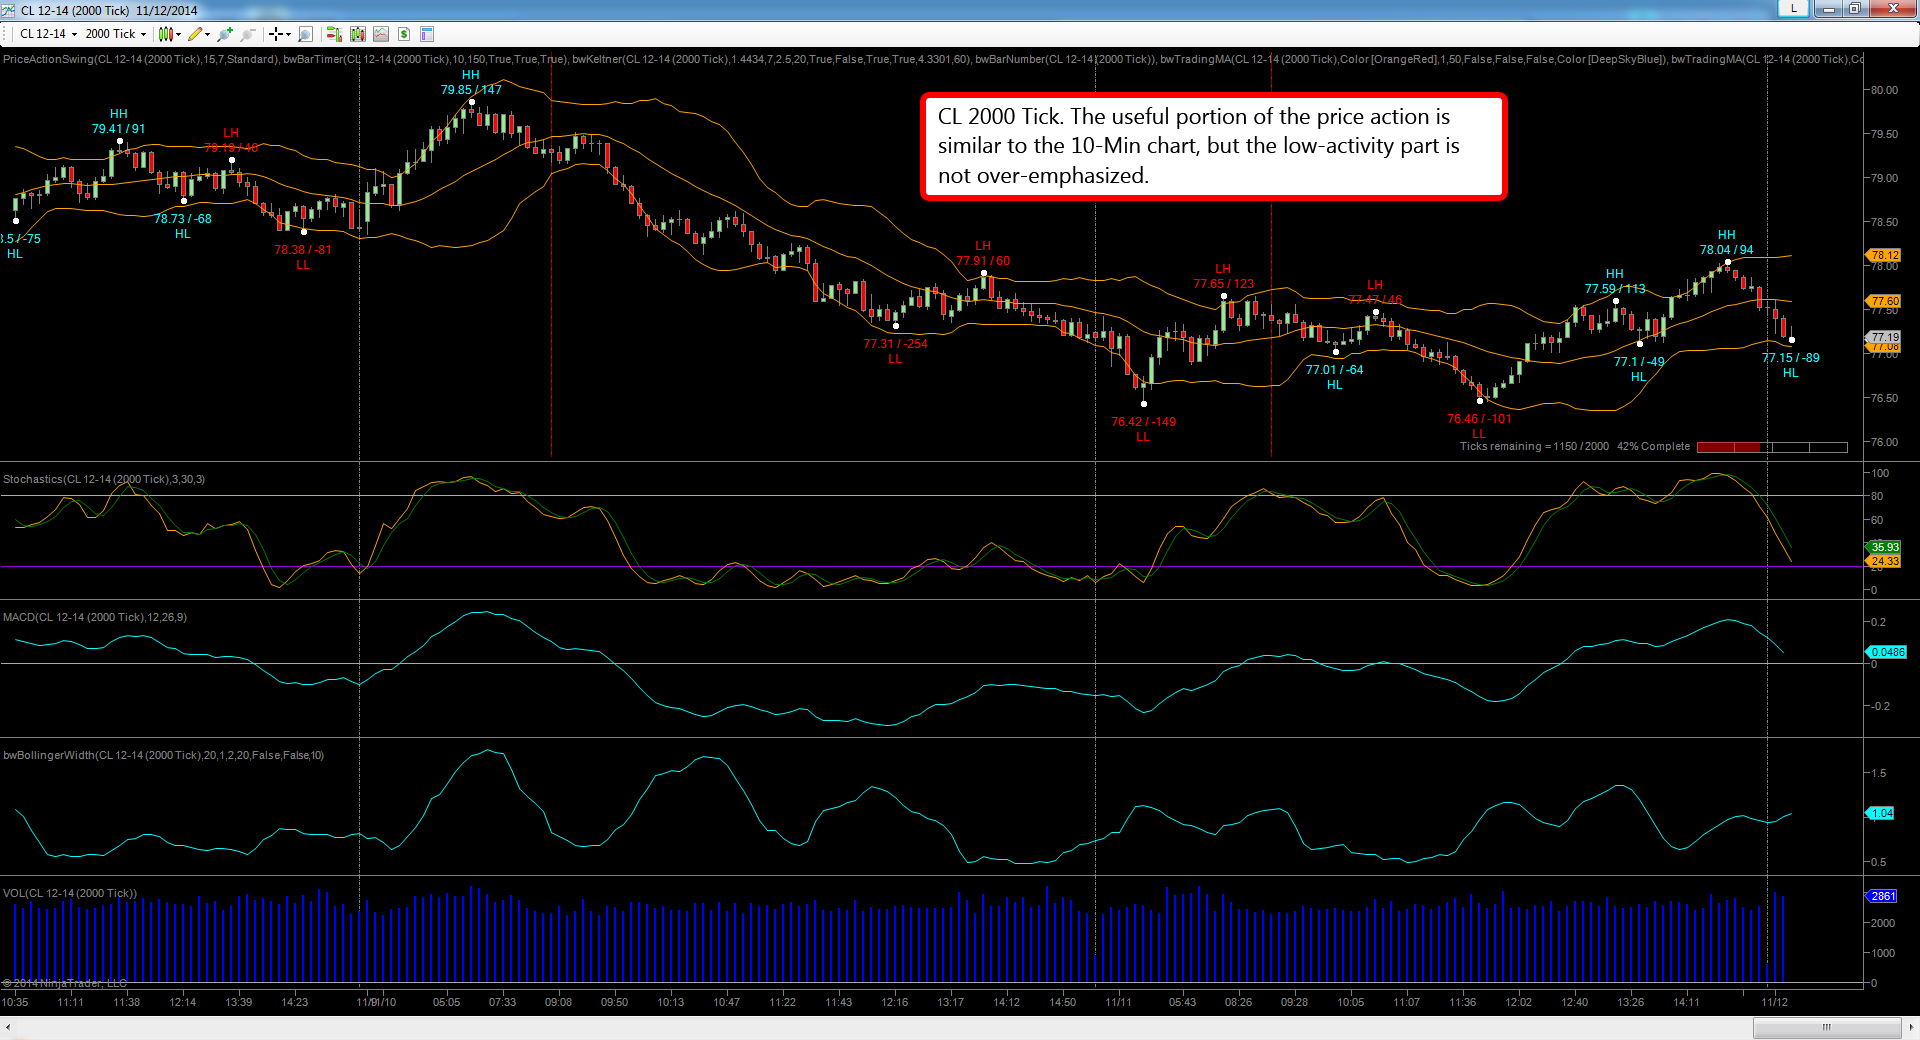The height and width of the screenshot is (1040, 1920).
Task: Open the pencil drawing tools menu
Action: click(x=199, y=34)
